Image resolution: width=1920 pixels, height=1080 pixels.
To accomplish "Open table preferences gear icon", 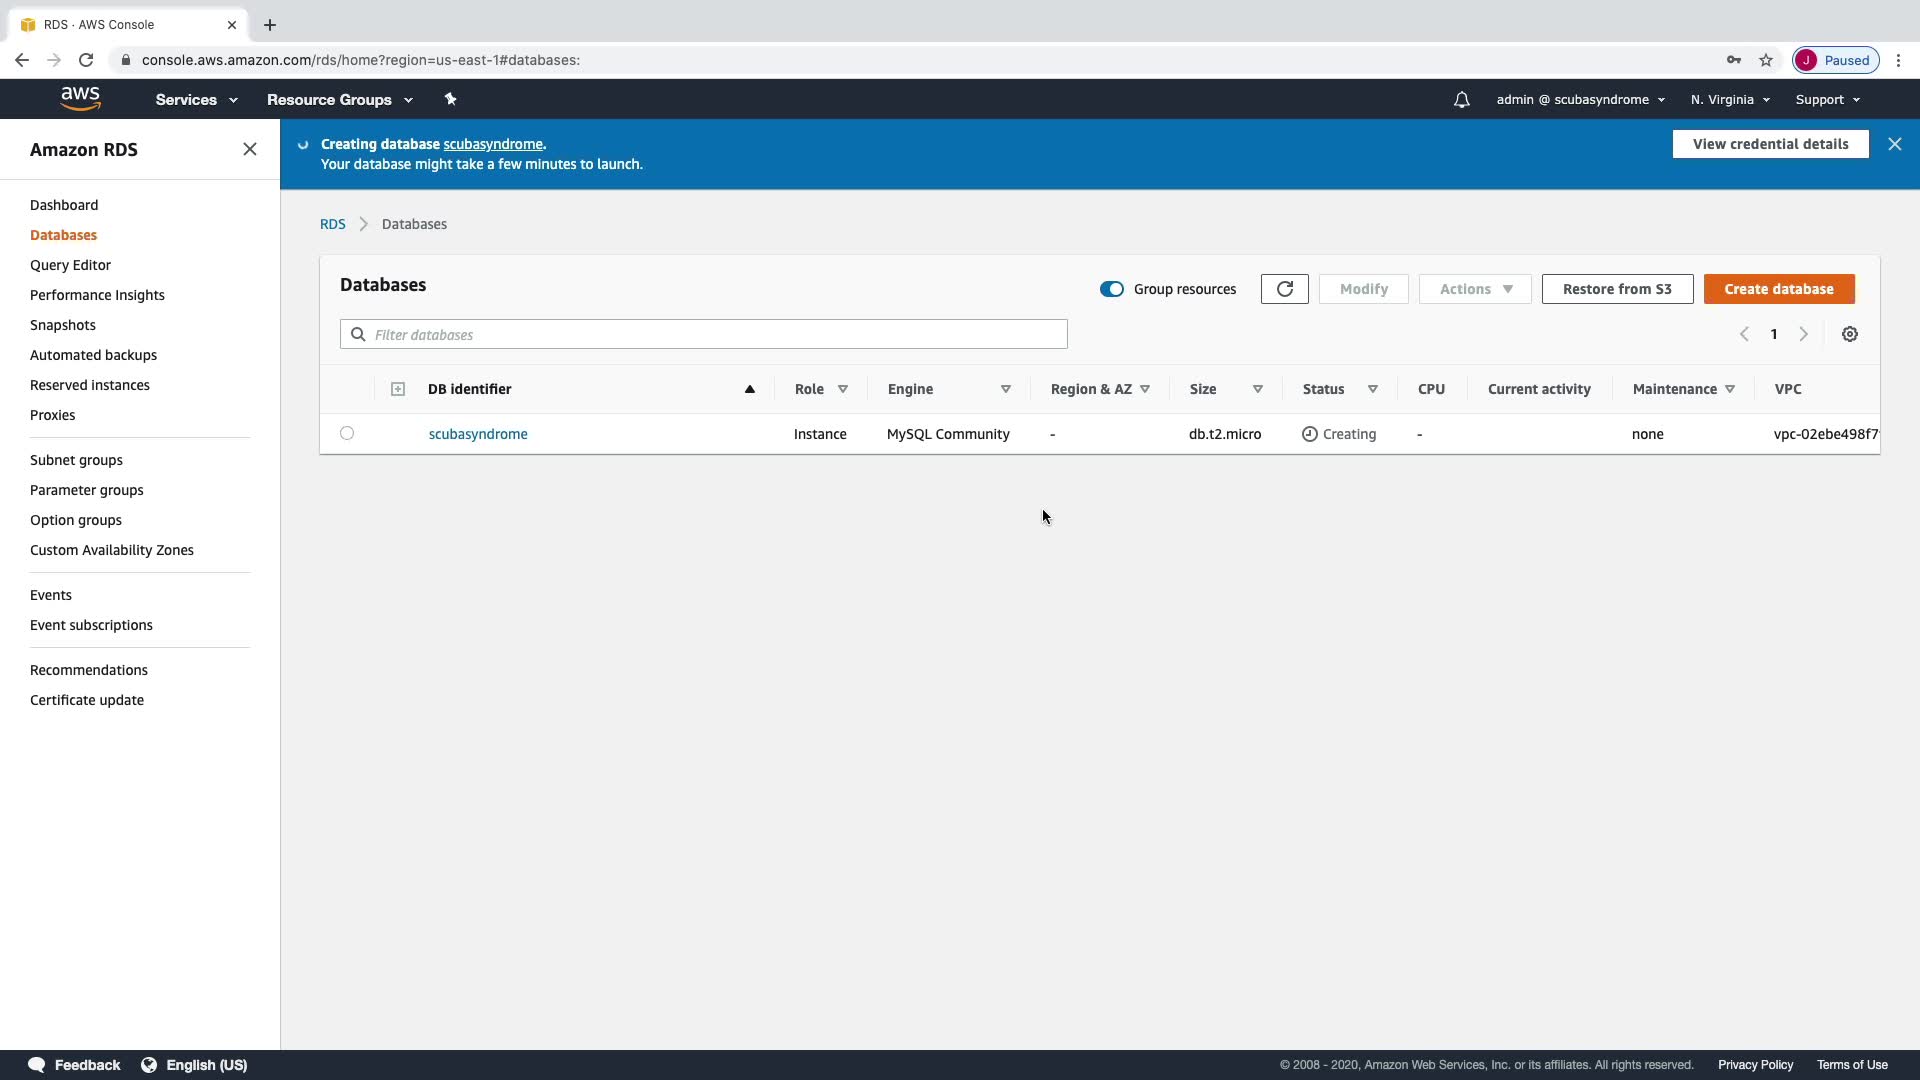I will [x=1850, y=334].
